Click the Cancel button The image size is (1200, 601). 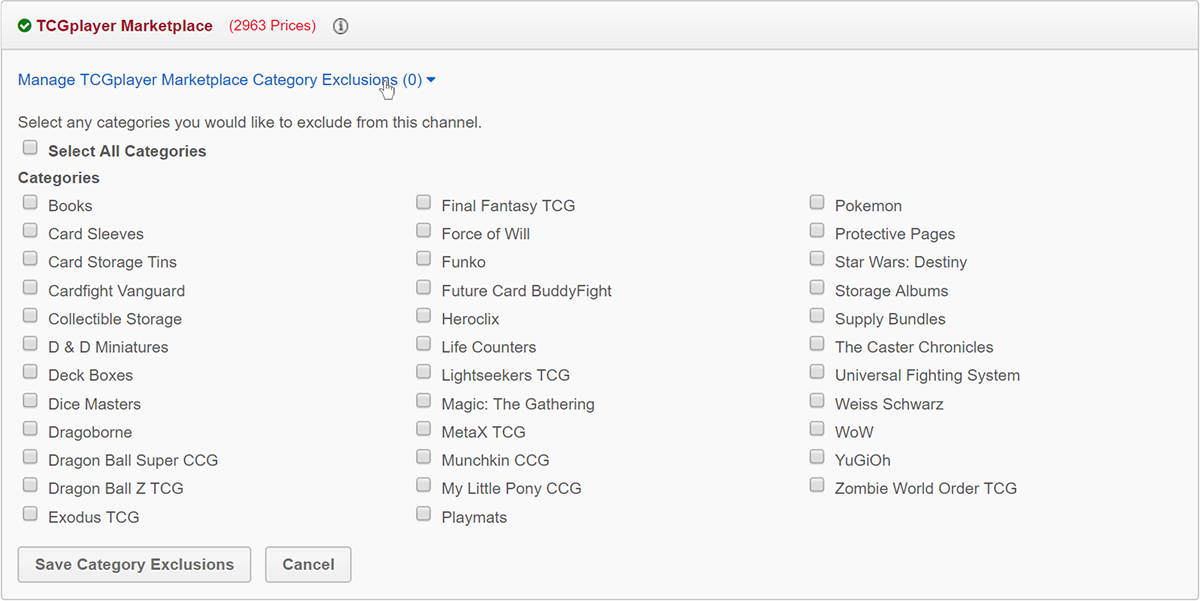308,564
